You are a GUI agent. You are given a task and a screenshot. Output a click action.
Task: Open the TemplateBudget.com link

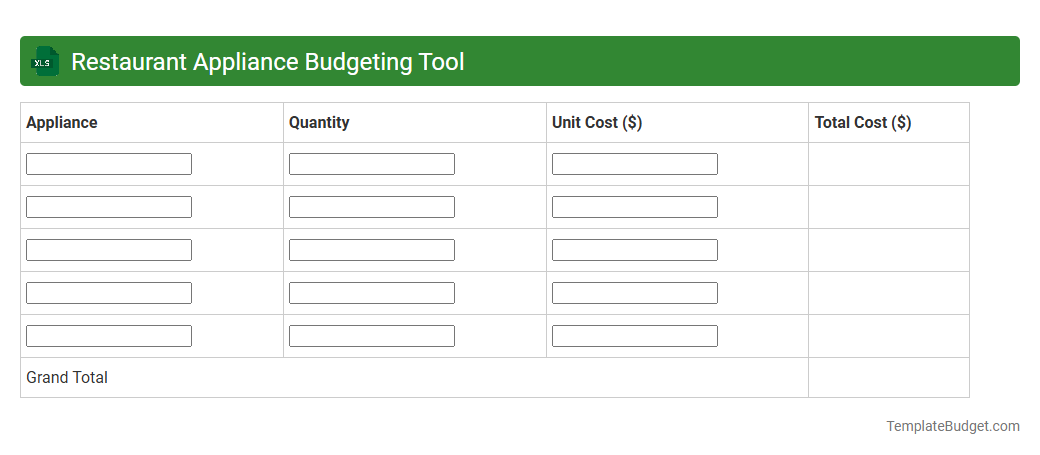(x=953, y=426)
